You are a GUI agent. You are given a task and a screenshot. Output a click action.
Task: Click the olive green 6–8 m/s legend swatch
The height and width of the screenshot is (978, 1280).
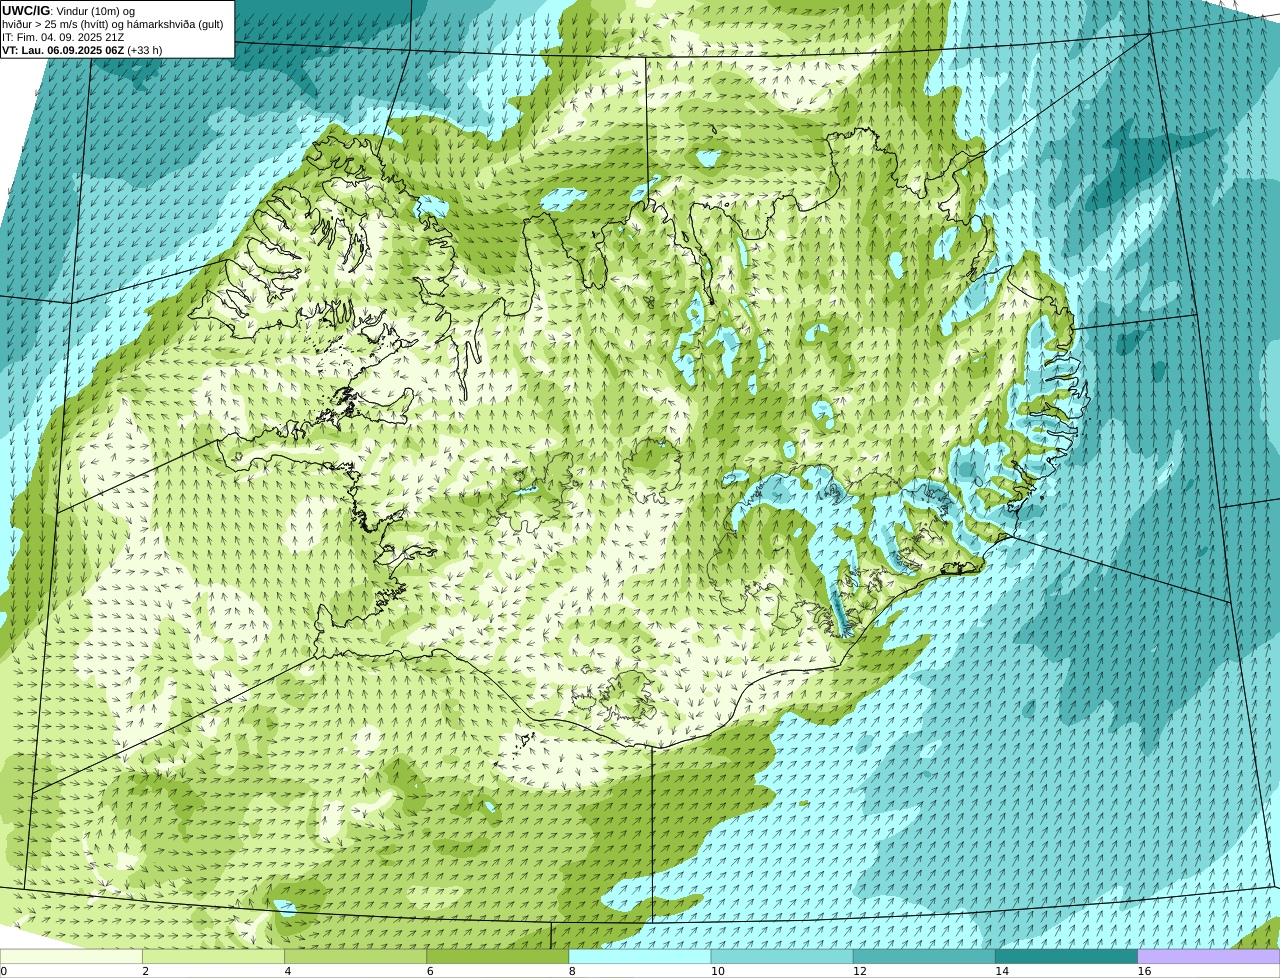pyautogui.click(x=498, y=957)
